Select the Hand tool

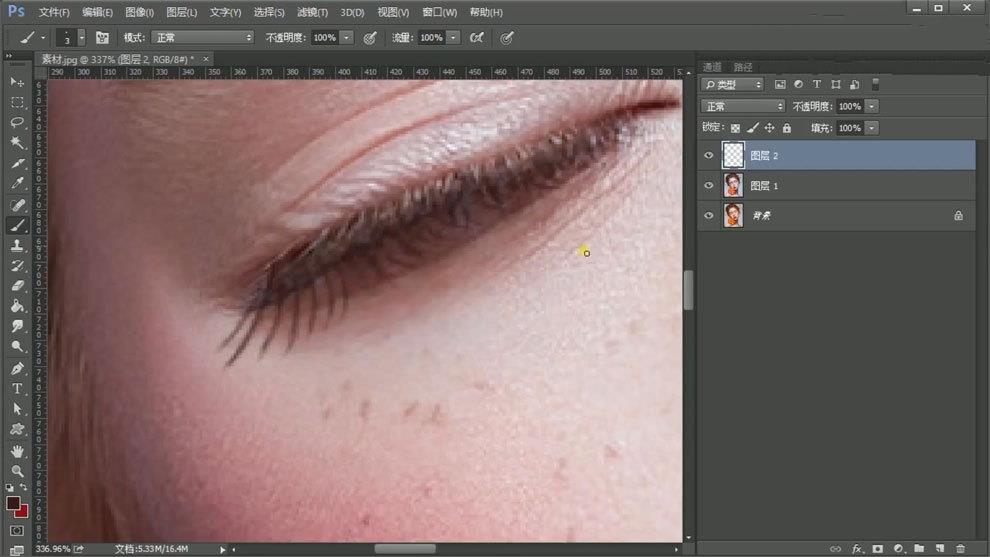tap(17, 450)
